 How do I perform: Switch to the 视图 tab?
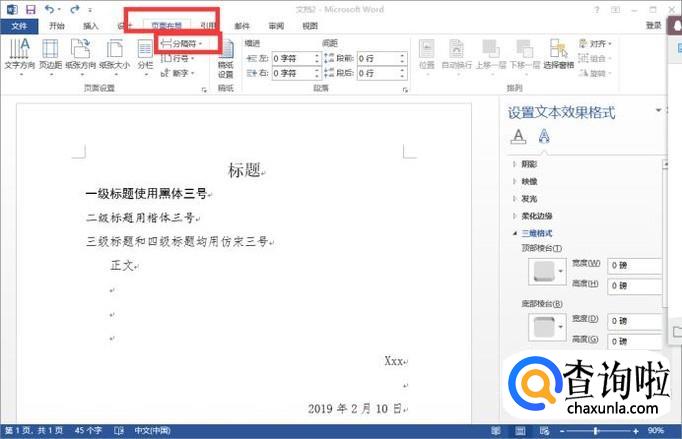pyautogui.click(x=310, y=26)
